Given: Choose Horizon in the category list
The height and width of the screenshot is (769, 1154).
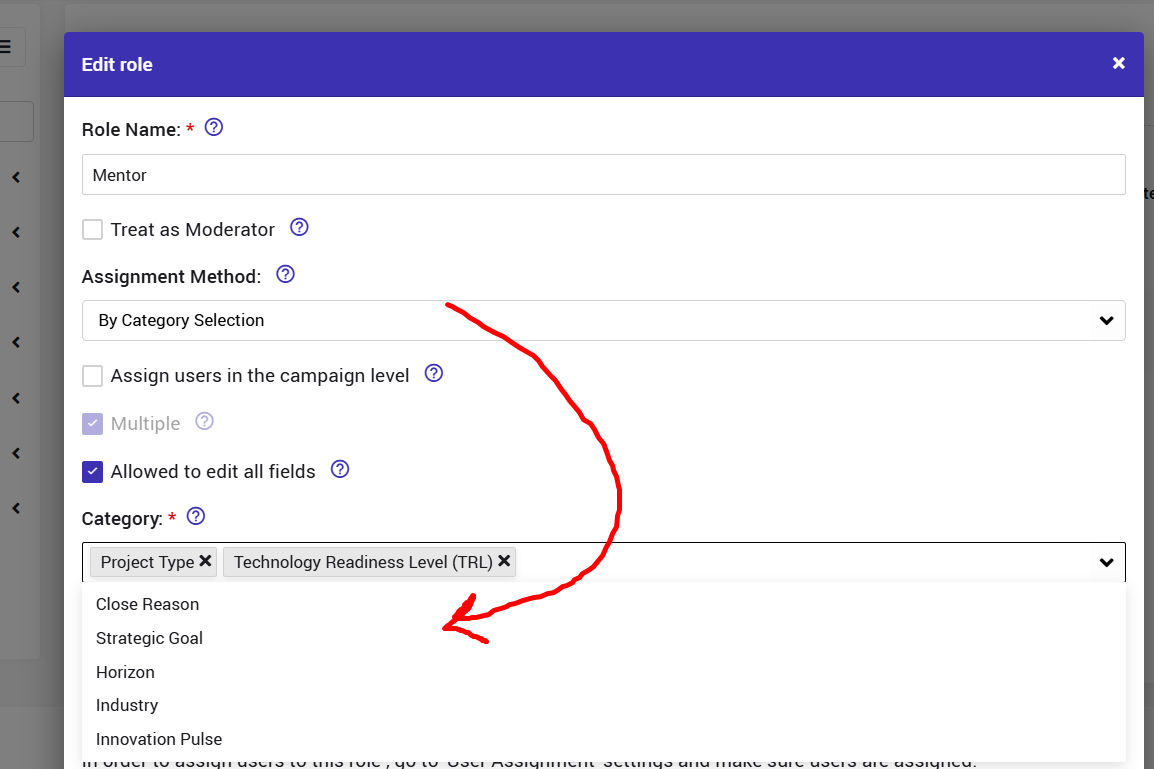Looking at the screenshot, I should coord(603,672).
